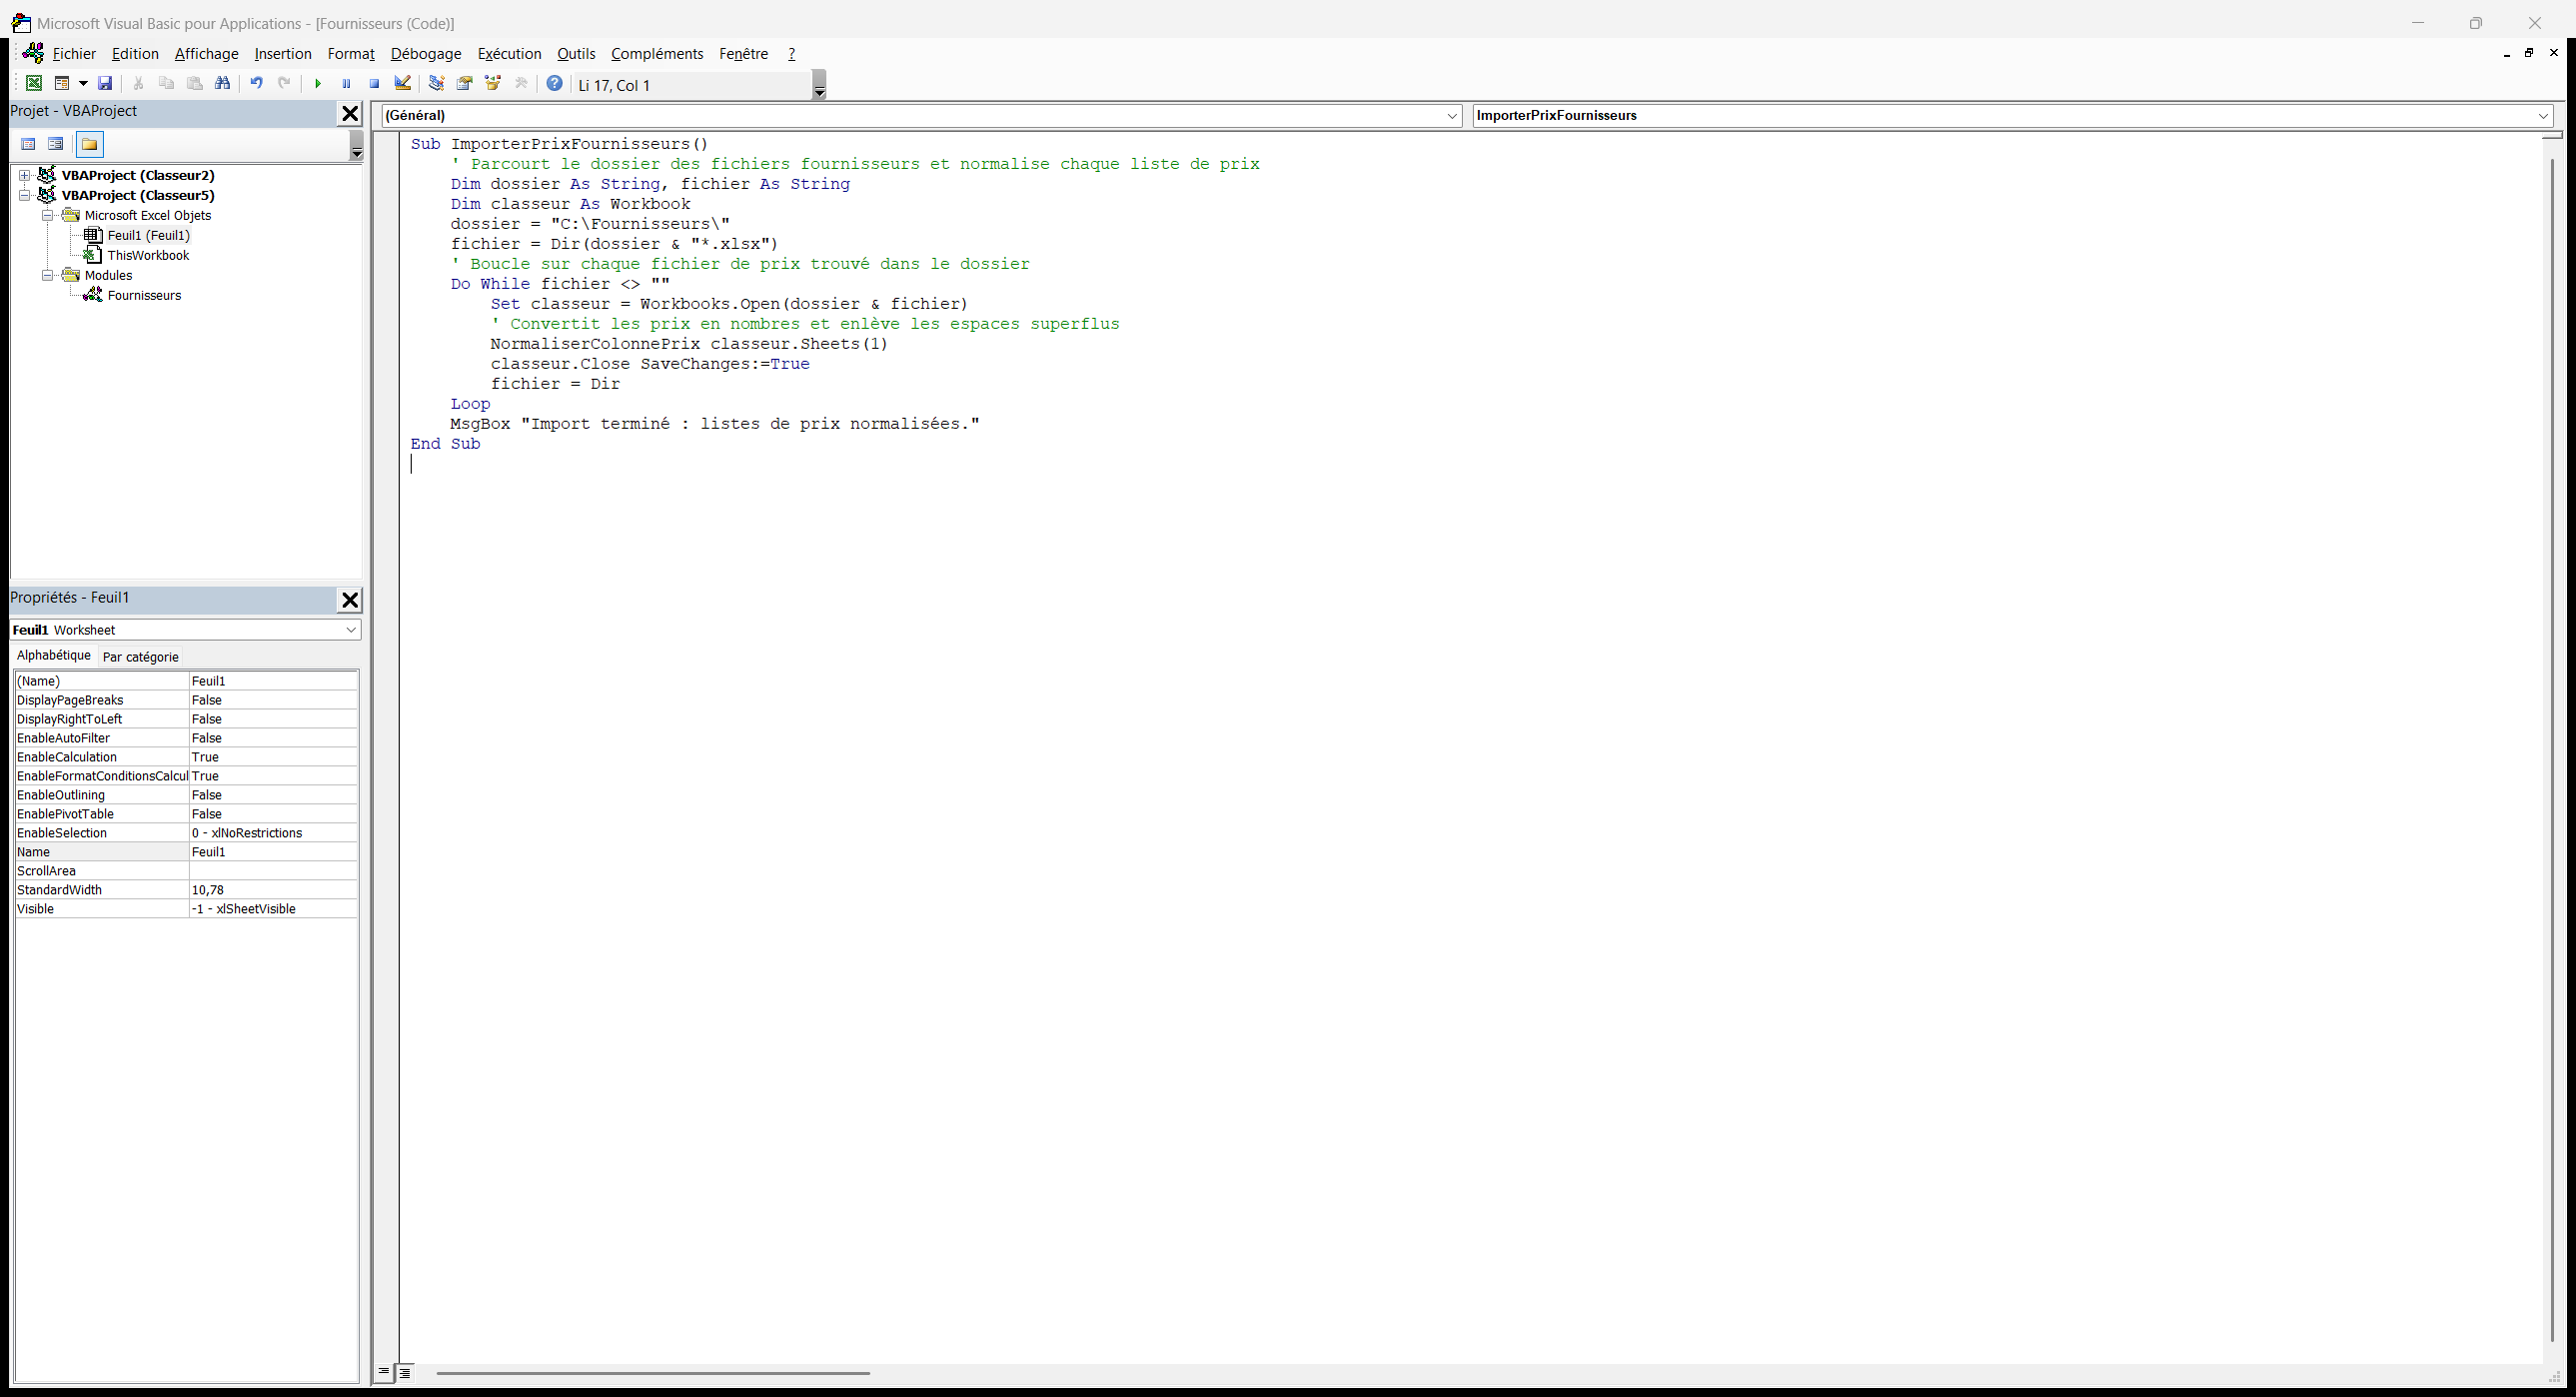Click the Show Code icon in the Project panel

tap(29, 145)
